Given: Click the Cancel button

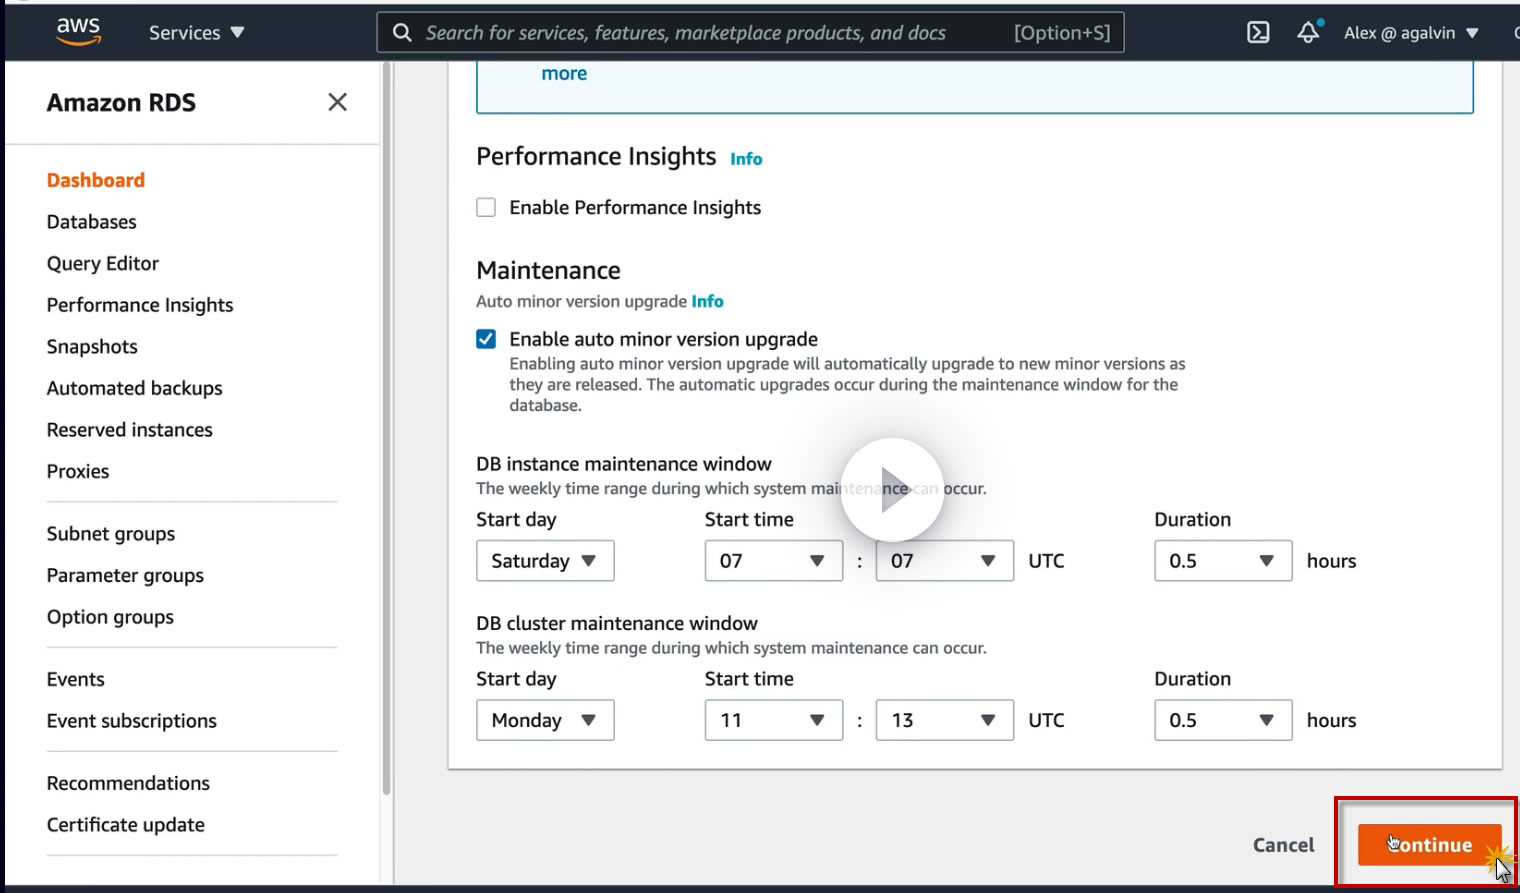Looking at the screenshot, I should tap(1283, 845).
